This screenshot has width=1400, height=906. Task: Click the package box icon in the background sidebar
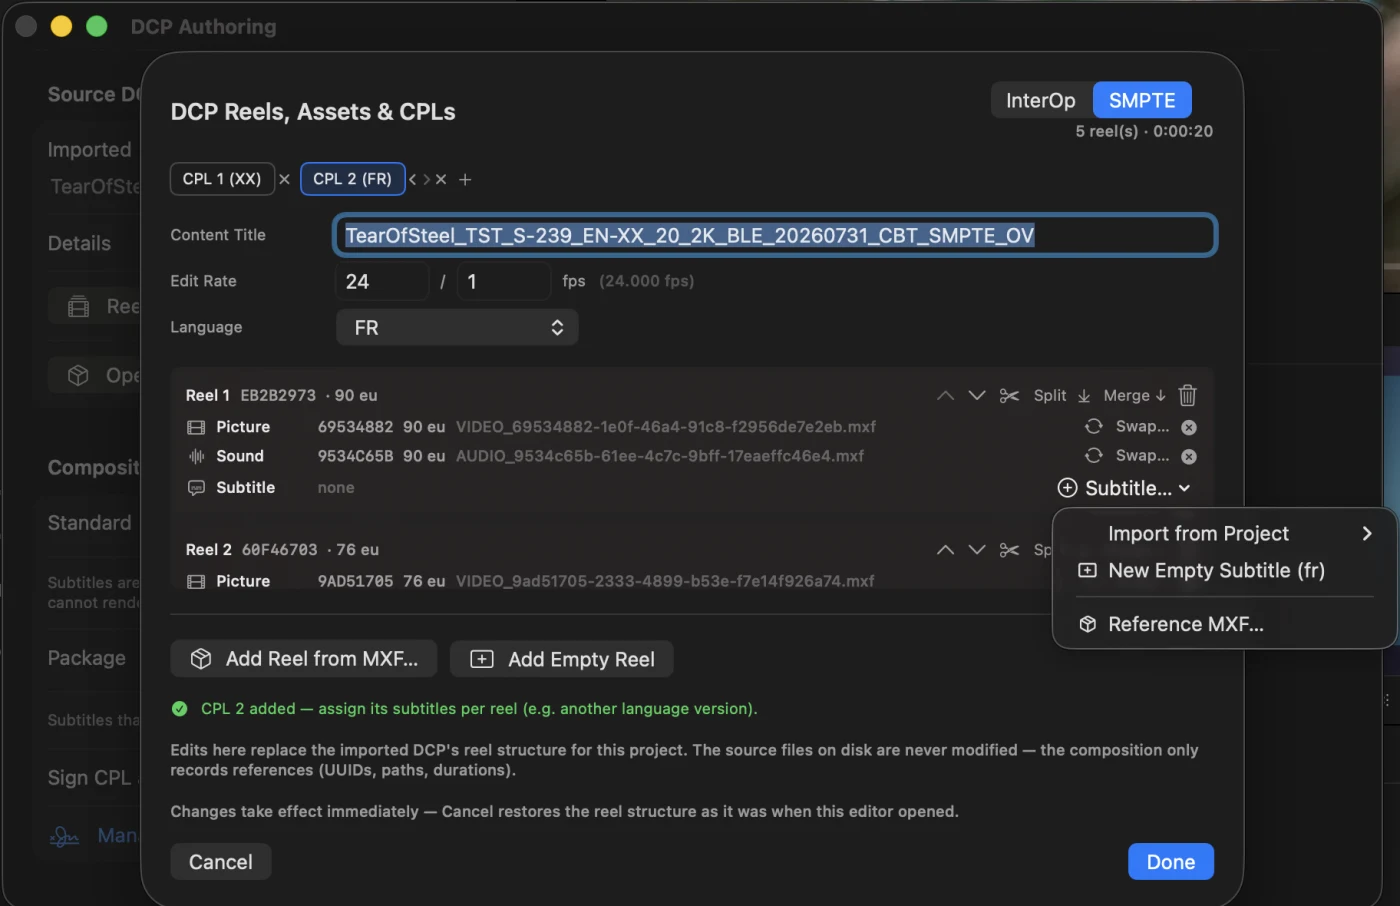[79, 375]
